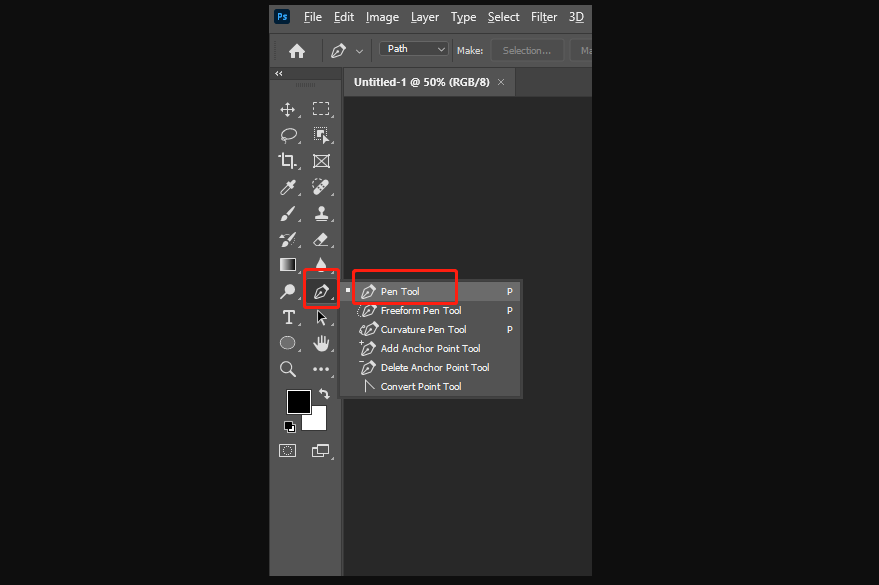Click the Pen tool in the toolbar
The image size is (879, 585).
click(321, 291)
